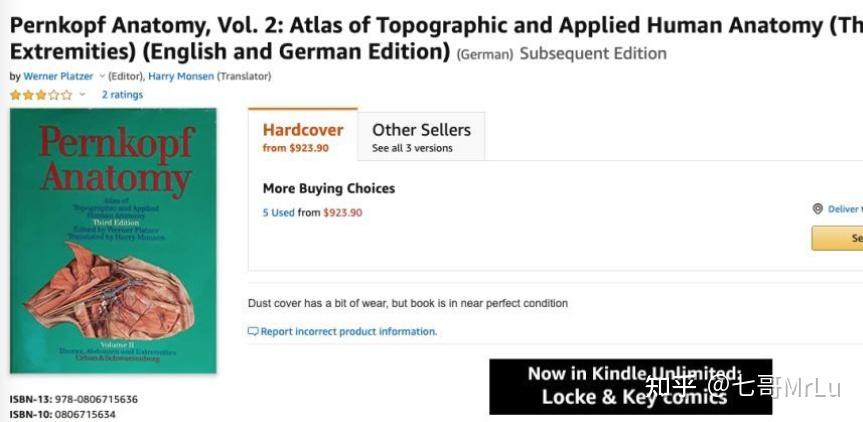Click the Kindle Unlimited Locke & Key banner
The image size is (863, 422).
(630, 386)
